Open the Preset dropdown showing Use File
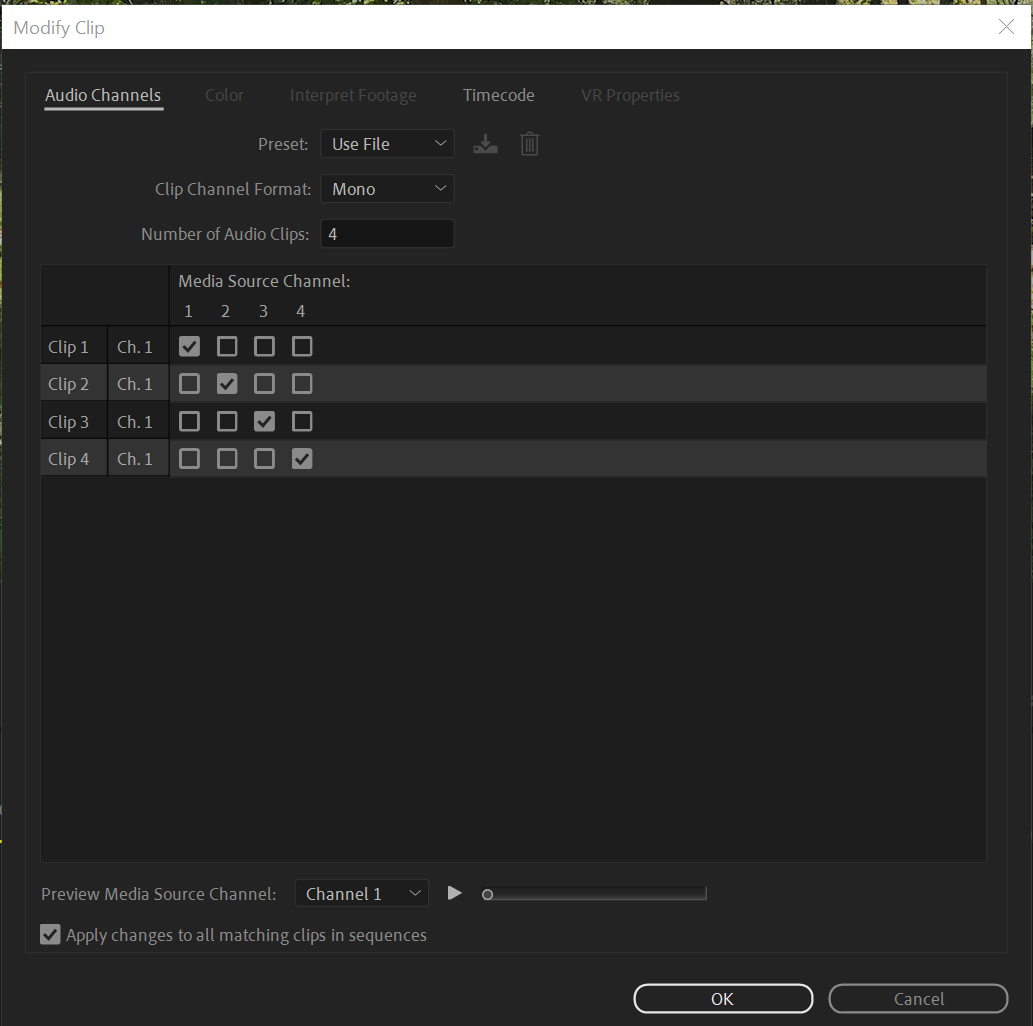This screenshot has width=1033, height=1026. click(x=387, y=143)
